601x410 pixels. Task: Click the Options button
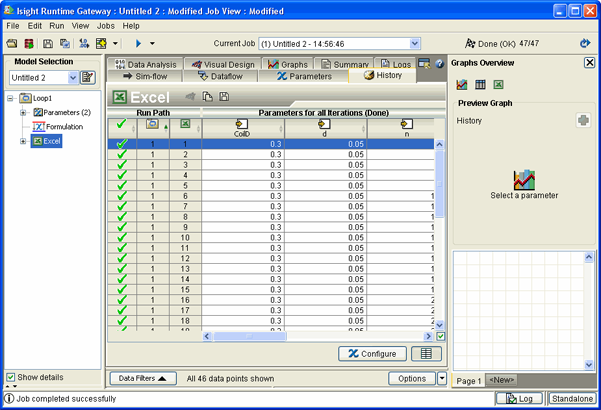(x=411, y=378)
